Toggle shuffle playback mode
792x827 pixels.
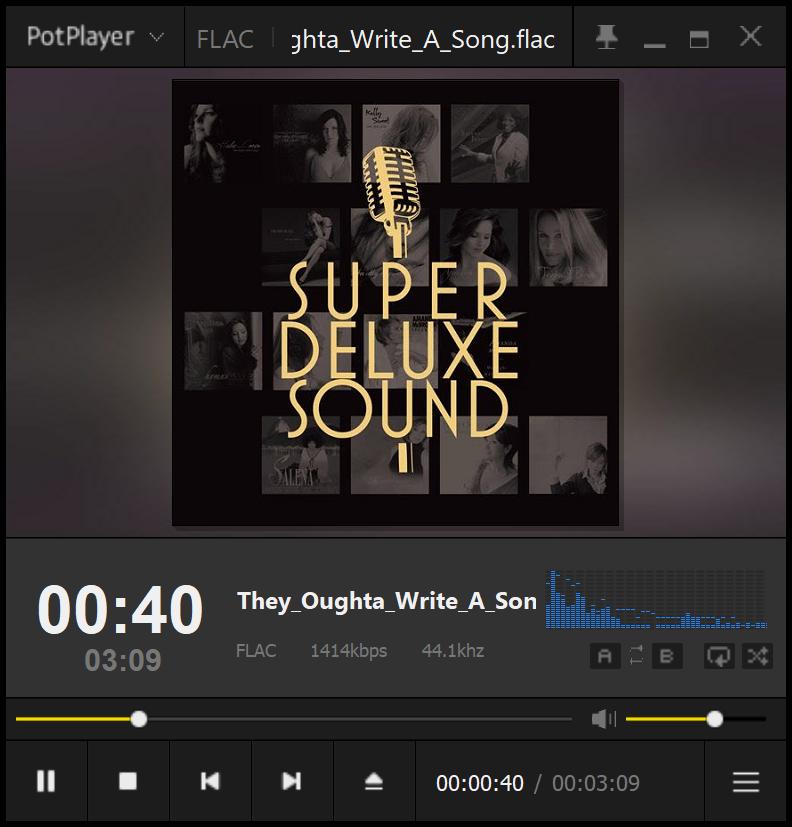click(x=757, y=656)
